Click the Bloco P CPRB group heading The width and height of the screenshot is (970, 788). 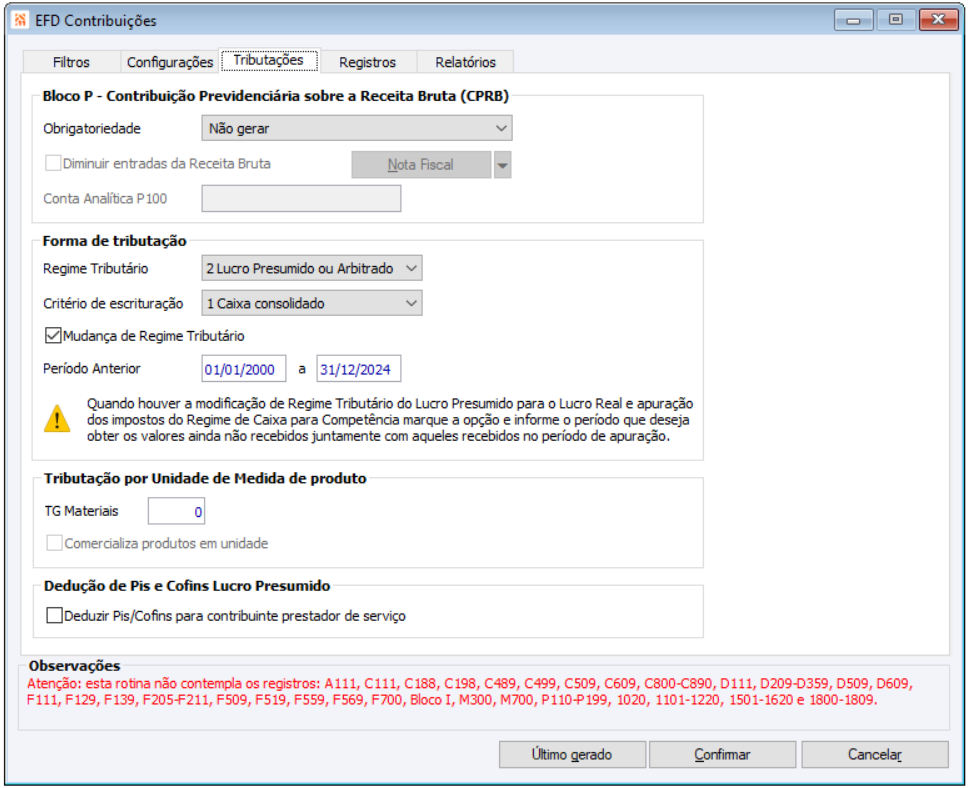coord(275,96)
